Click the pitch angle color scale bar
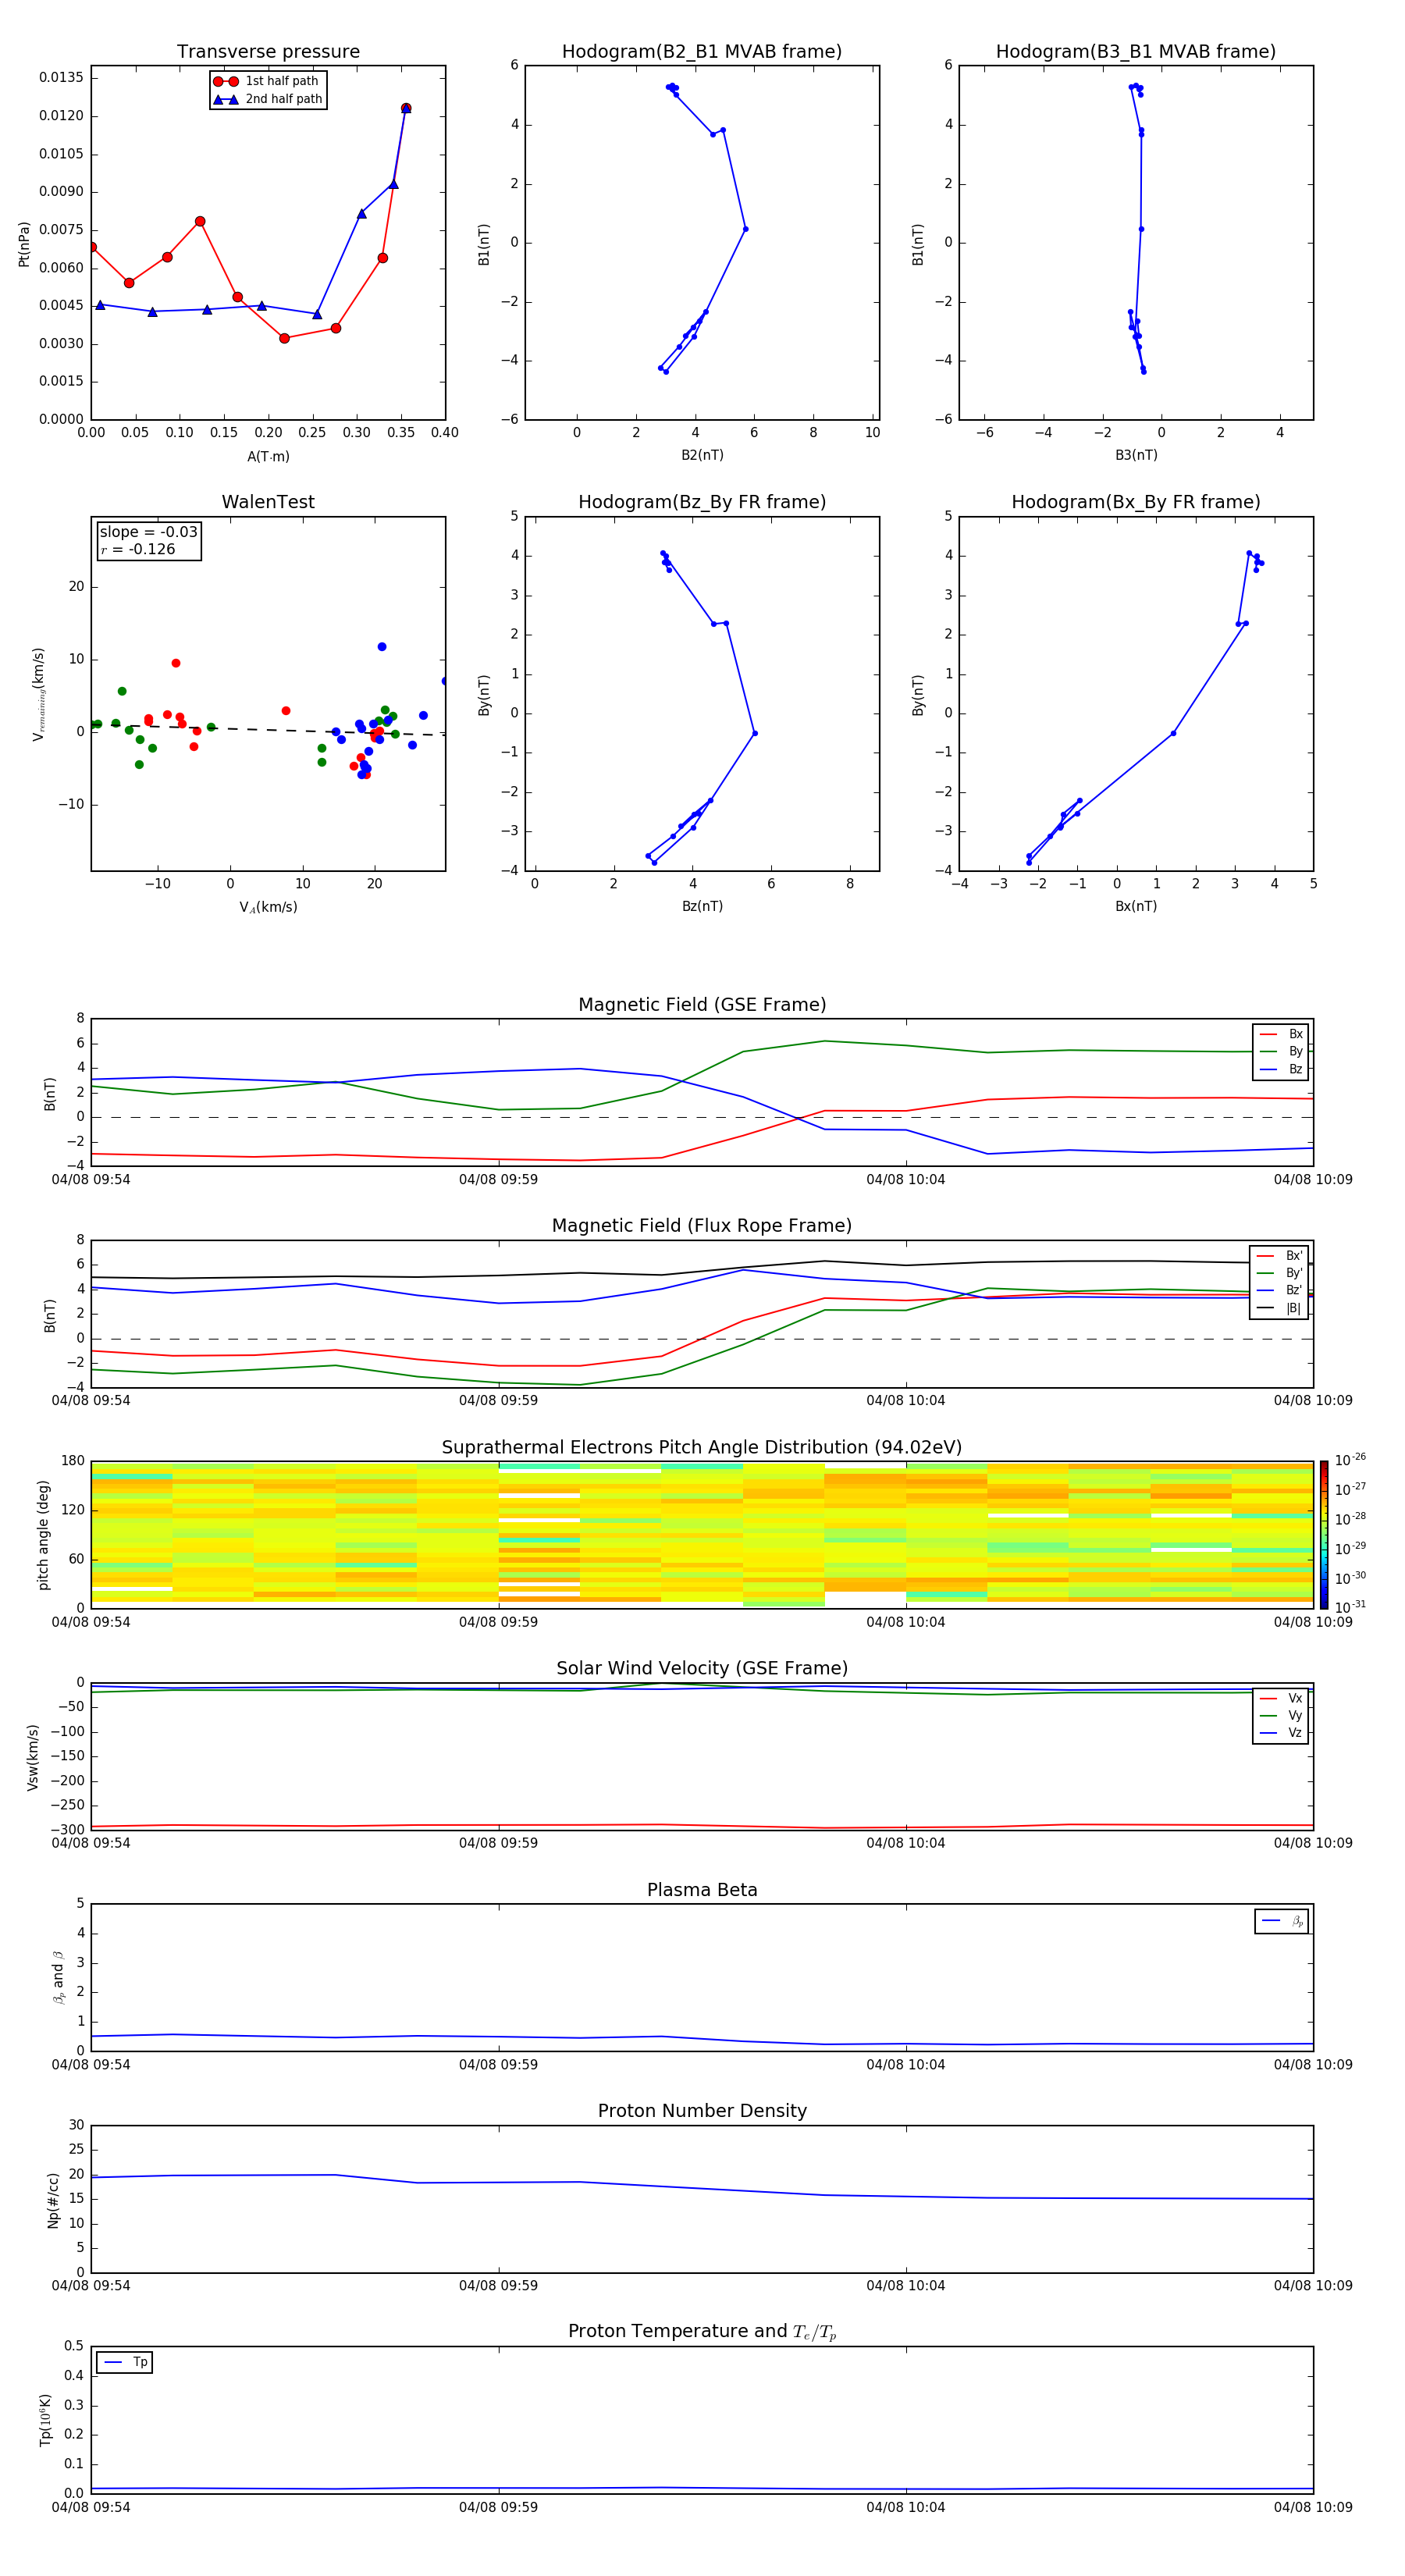The height and width of the screenshot is (2576, 1405). coord(1324,1534)
